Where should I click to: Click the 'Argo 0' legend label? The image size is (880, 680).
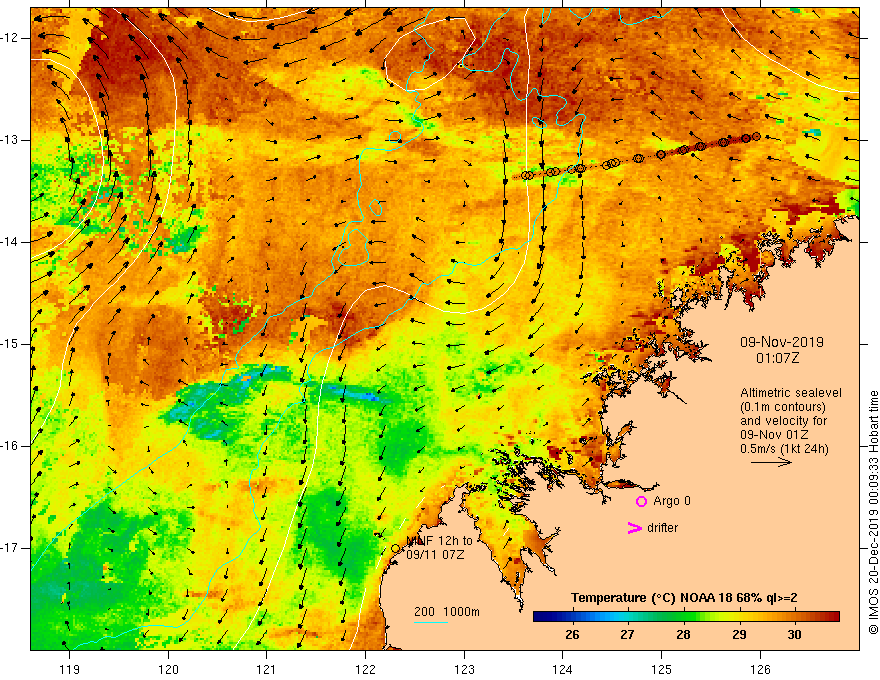pos(672,501)
